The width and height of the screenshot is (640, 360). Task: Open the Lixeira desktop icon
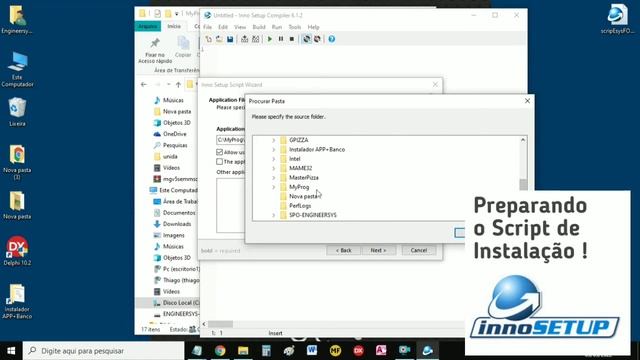(17, 112)
